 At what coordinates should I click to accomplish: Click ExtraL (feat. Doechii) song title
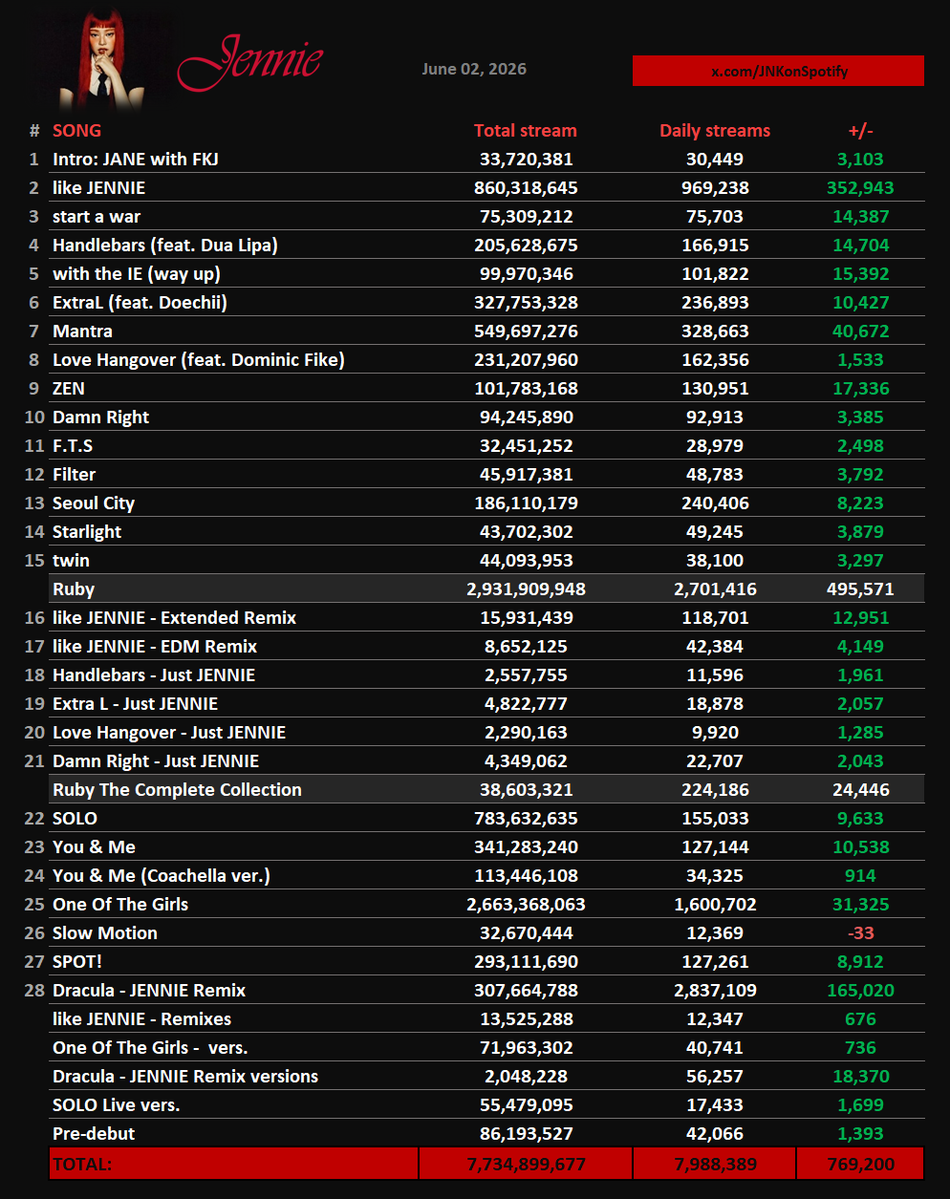(140, 303)
